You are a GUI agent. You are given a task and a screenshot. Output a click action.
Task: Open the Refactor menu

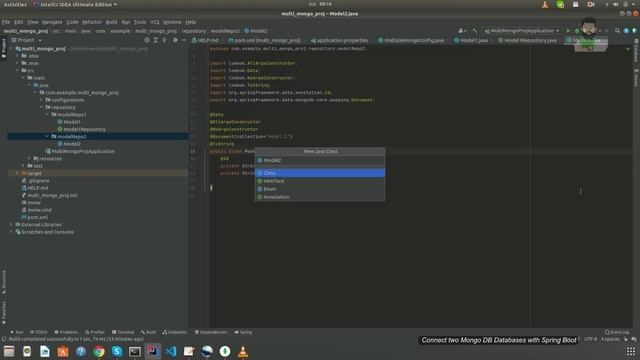click(92, 22)
